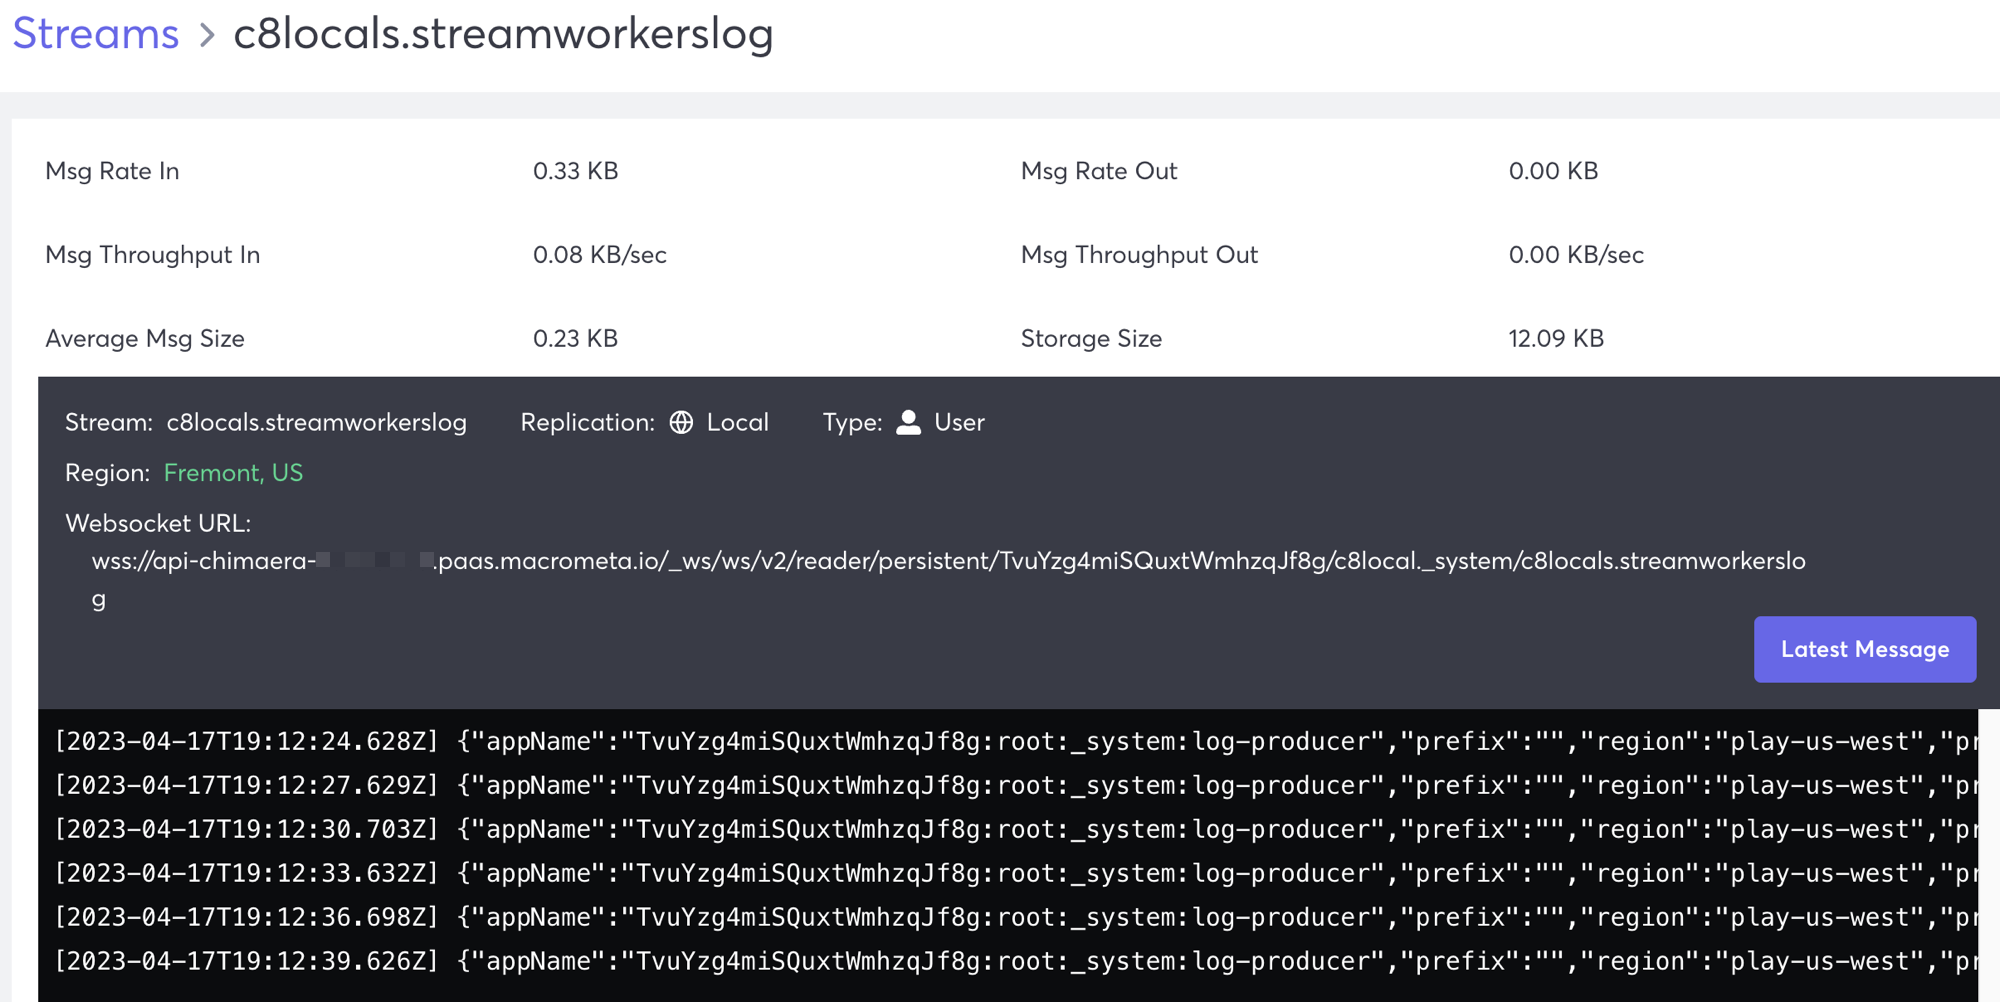Click the Latest Message button
The image size is (2000, 1002).
(1864, 649)
